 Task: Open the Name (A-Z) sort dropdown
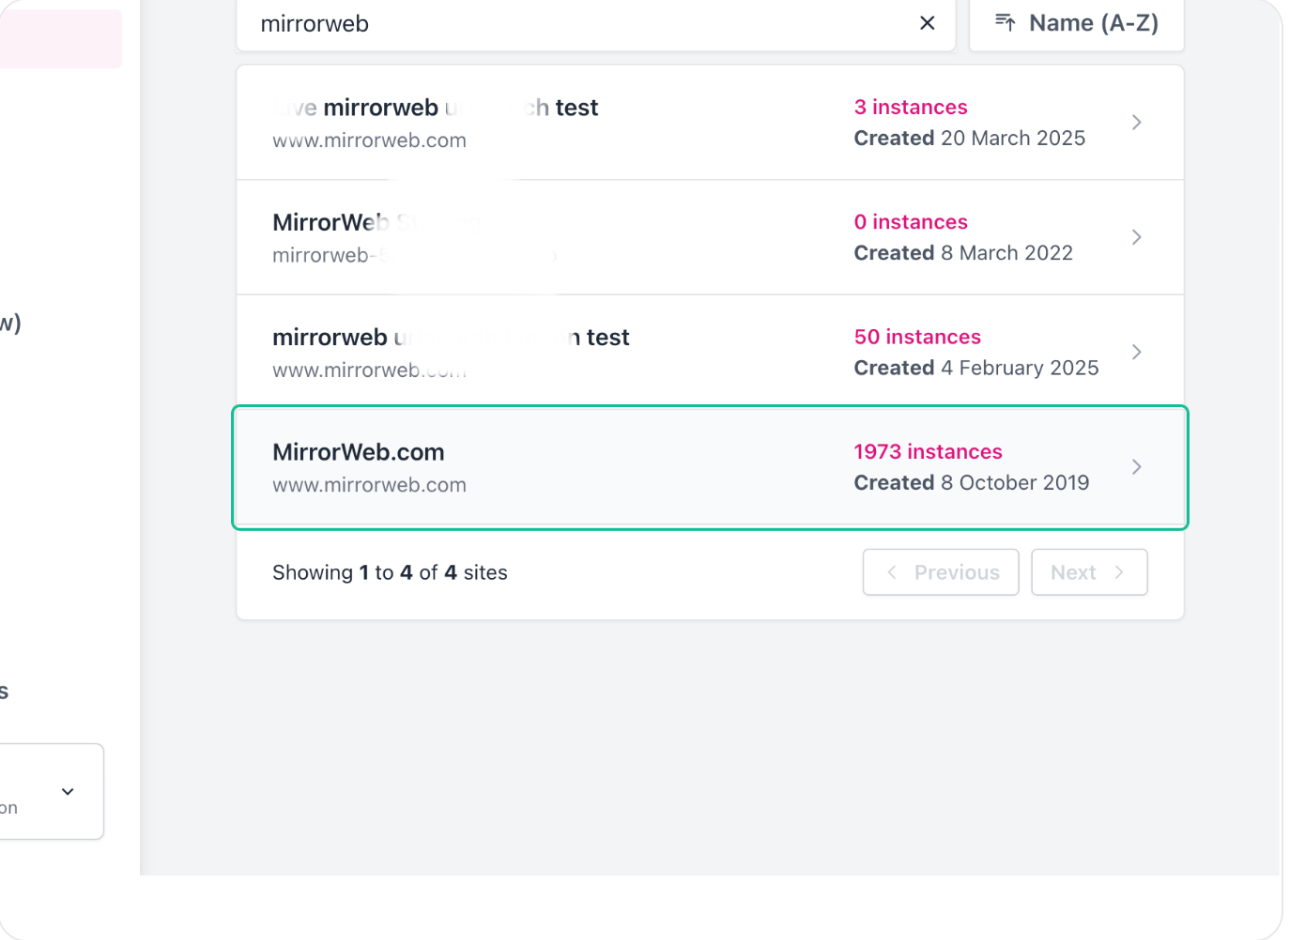(x=1077, y=23)
